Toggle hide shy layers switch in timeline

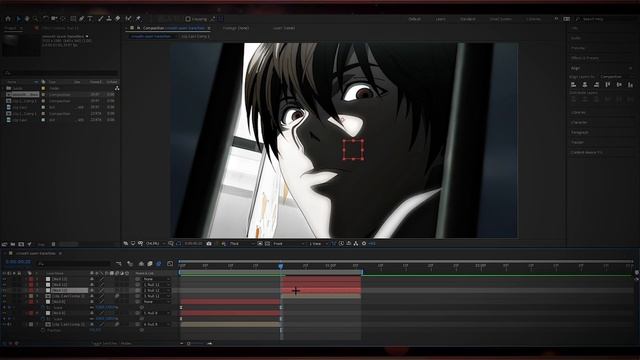pos(141,264)
